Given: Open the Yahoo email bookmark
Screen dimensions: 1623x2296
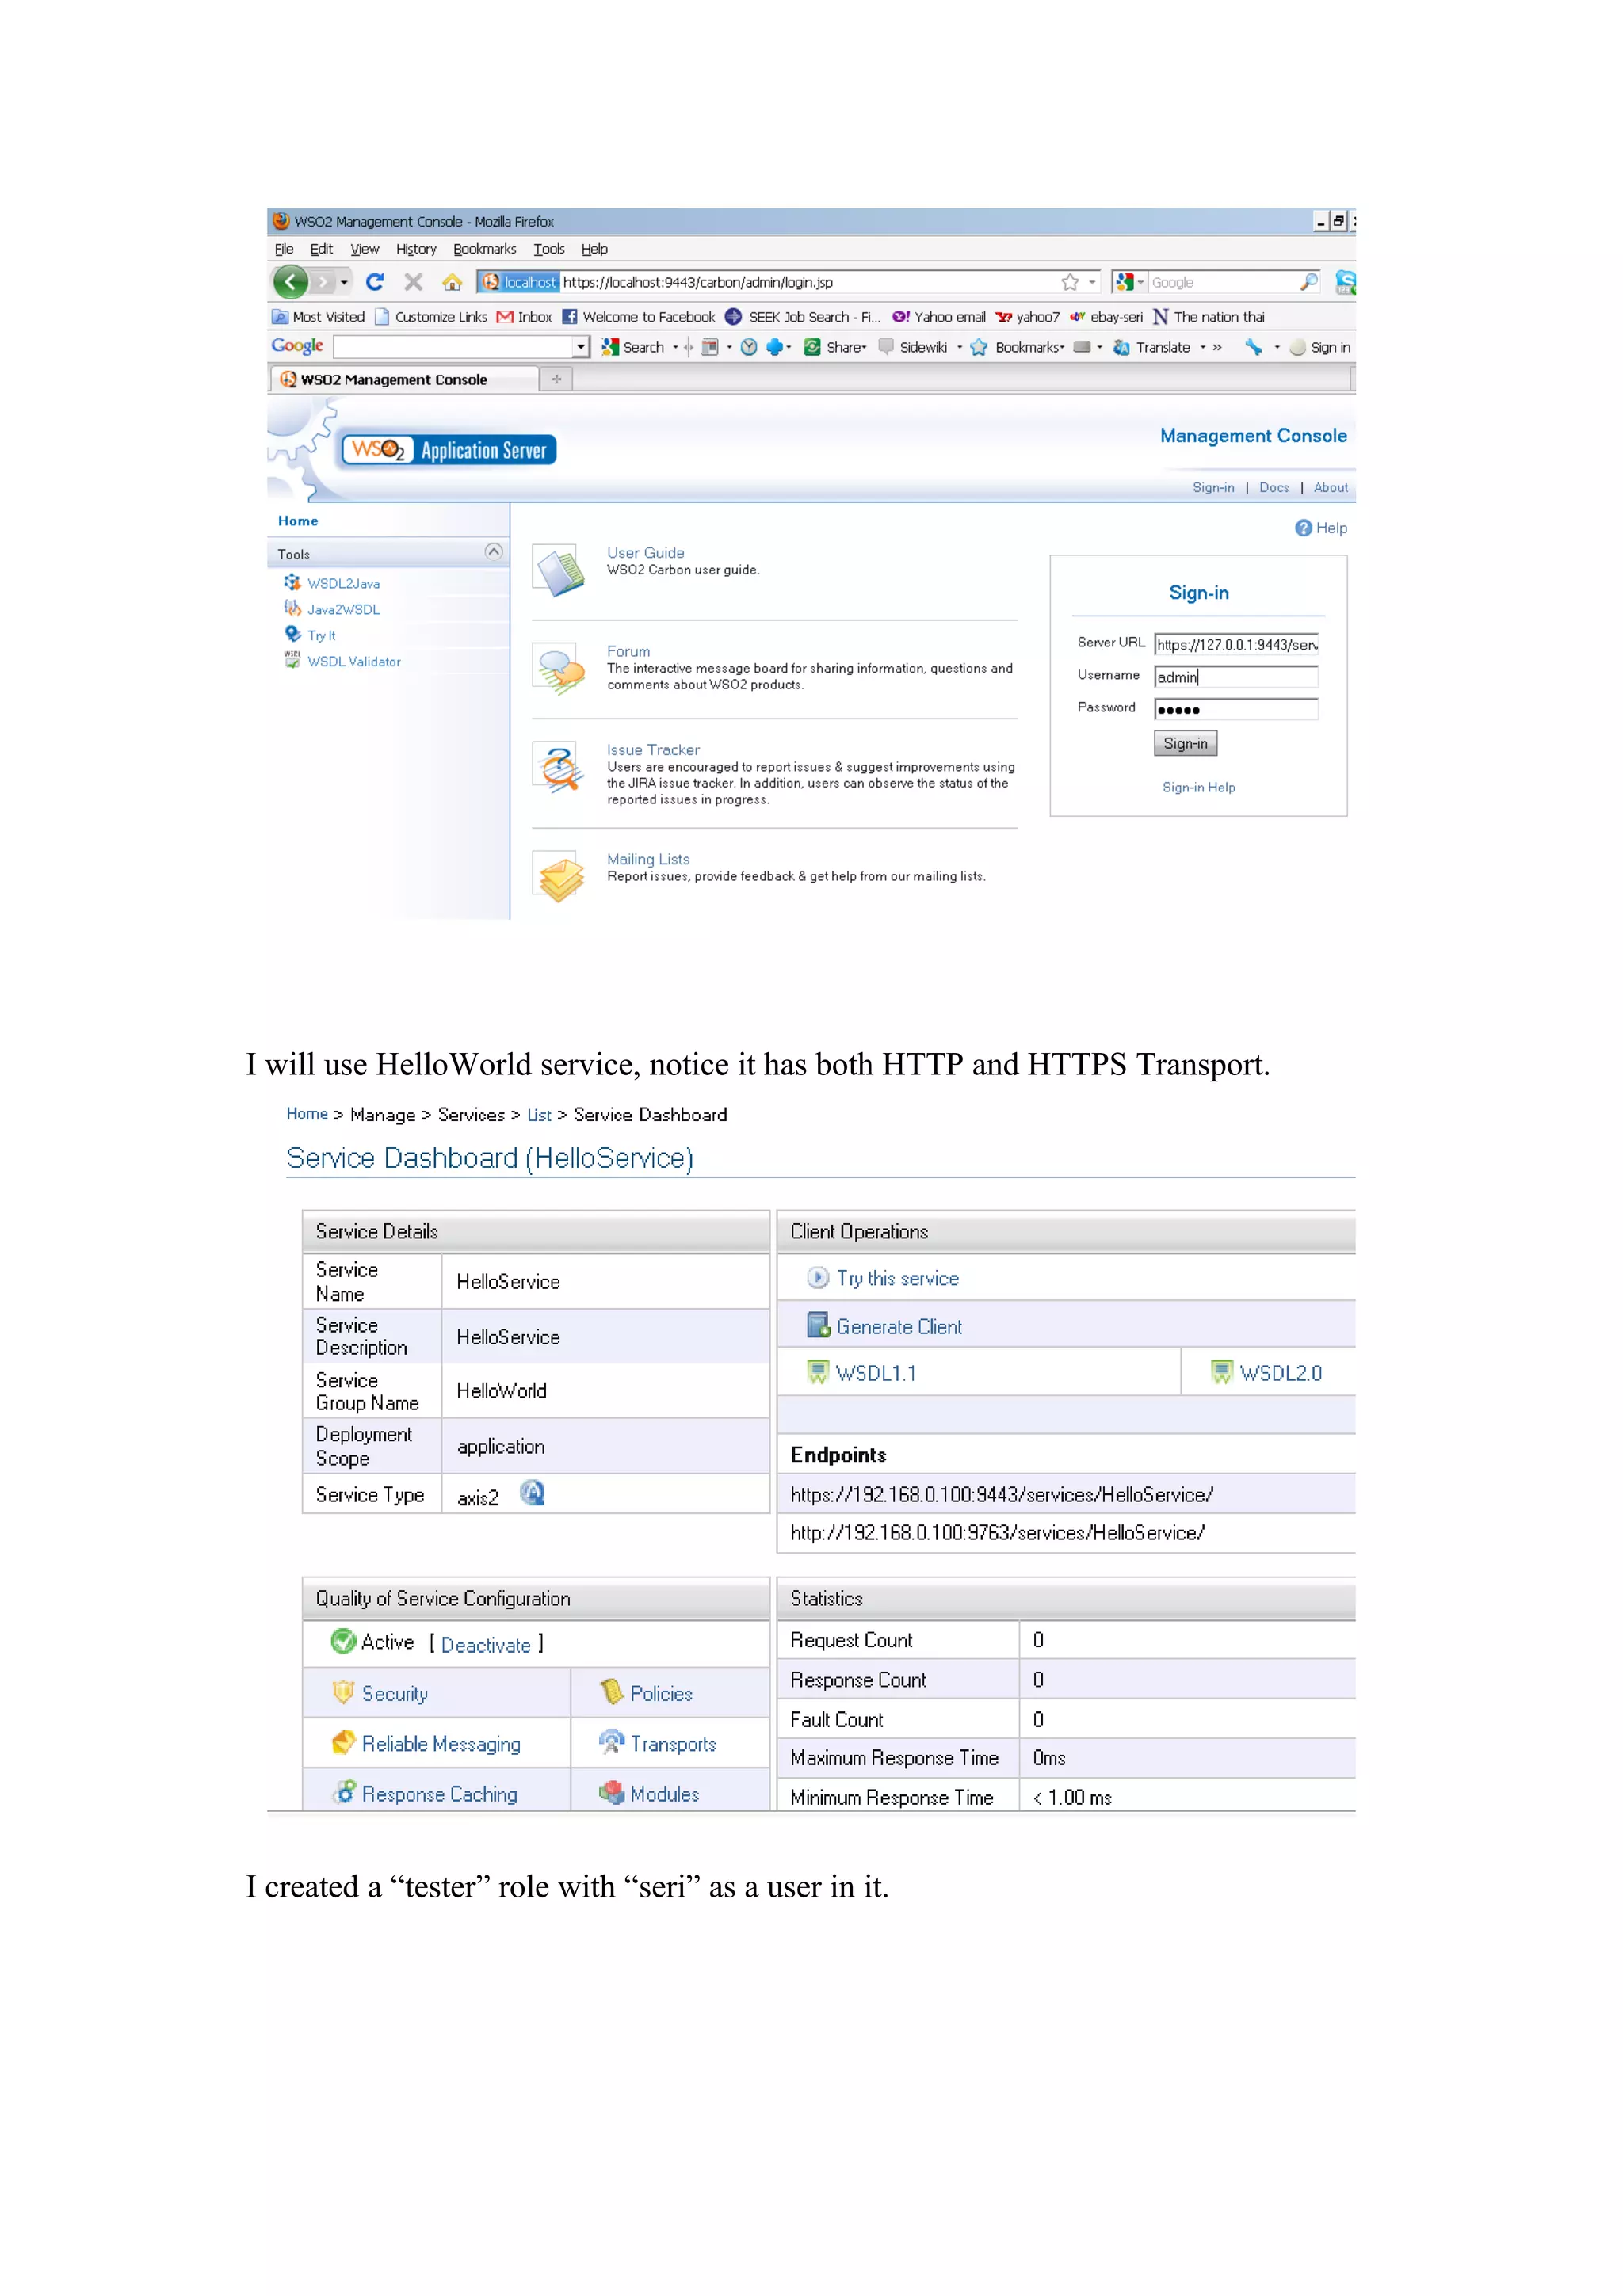Looking at the screenshot, I should (x=938, y=317).
